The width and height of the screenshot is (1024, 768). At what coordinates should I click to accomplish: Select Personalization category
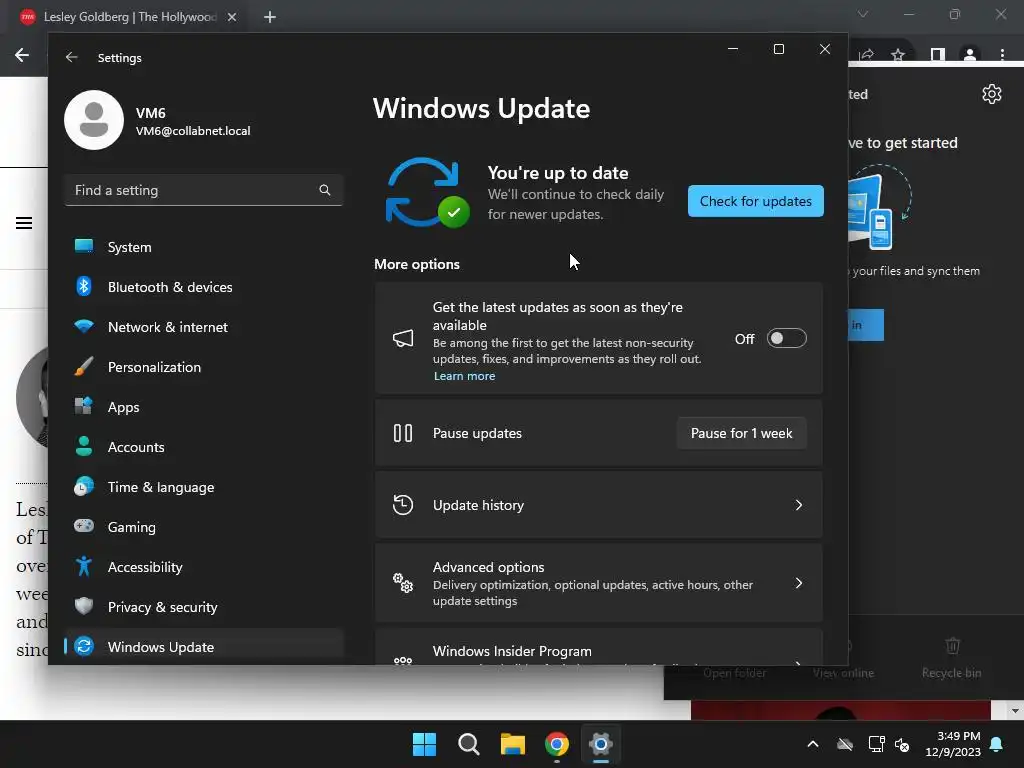(x=204, y=367)
